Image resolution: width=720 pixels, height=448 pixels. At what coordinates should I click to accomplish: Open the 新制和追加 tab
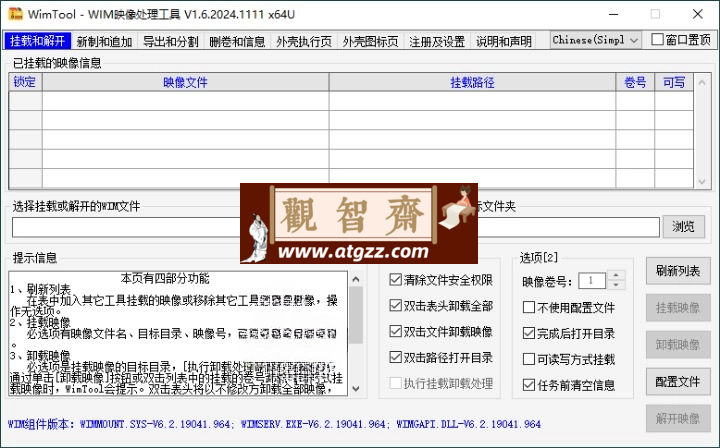(104, 41)
